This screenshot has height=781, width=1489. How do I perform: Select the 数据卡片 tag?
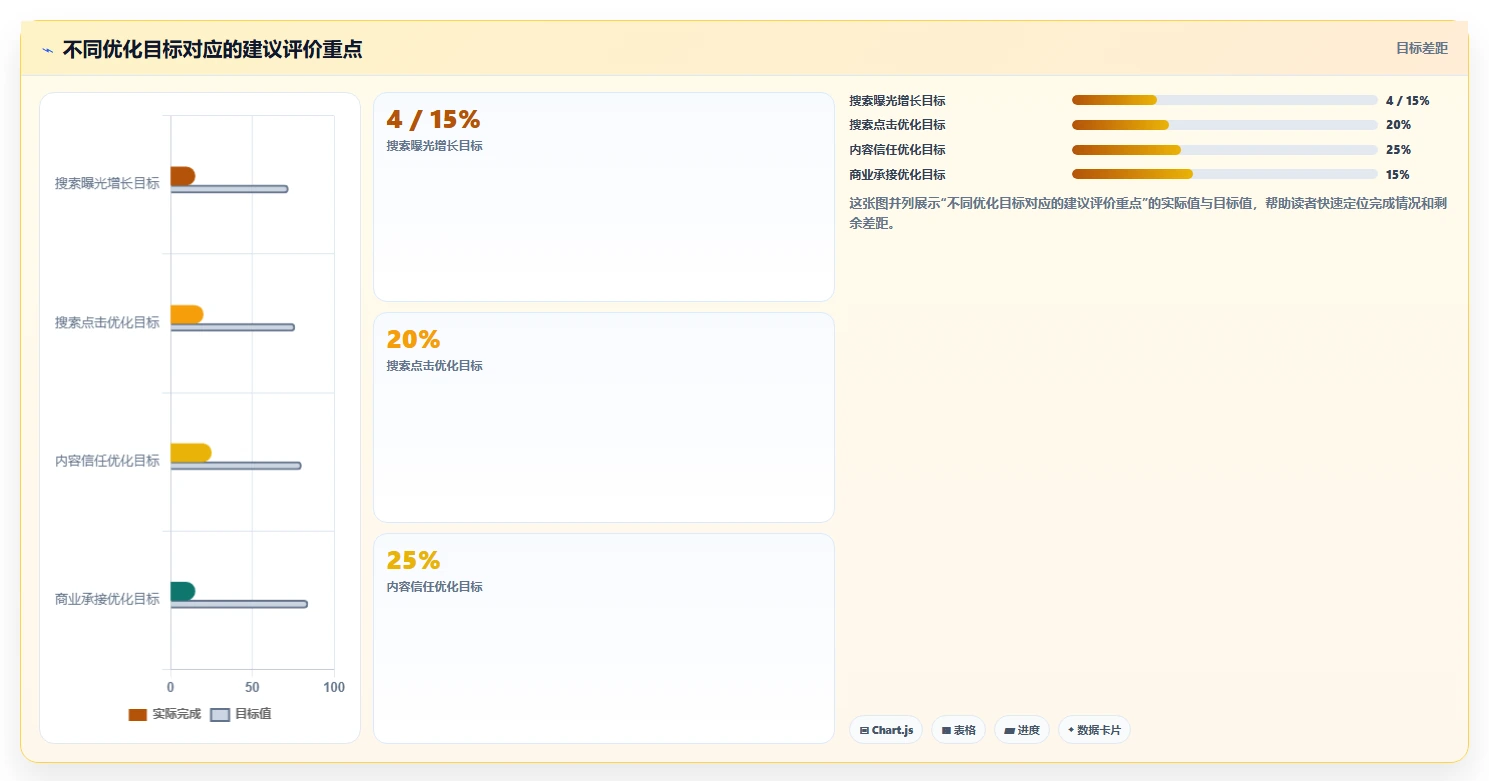click(x=1094, y=730)
